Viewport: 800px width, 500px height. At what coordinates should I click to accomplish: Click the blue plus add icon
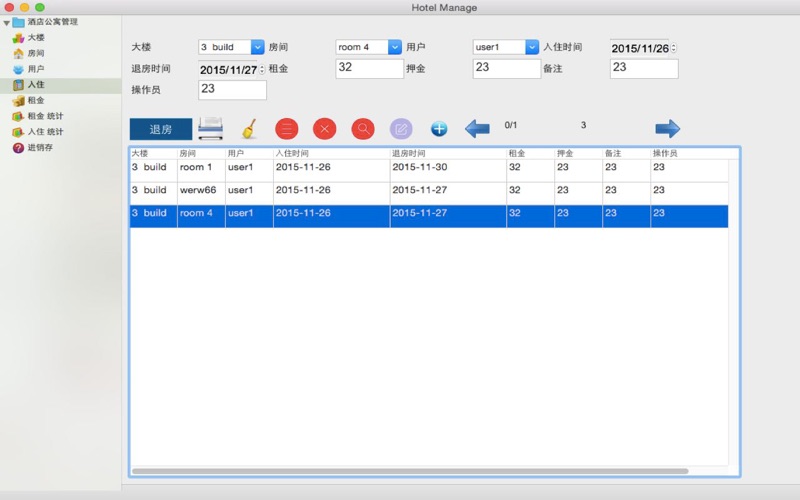point(439,128)
